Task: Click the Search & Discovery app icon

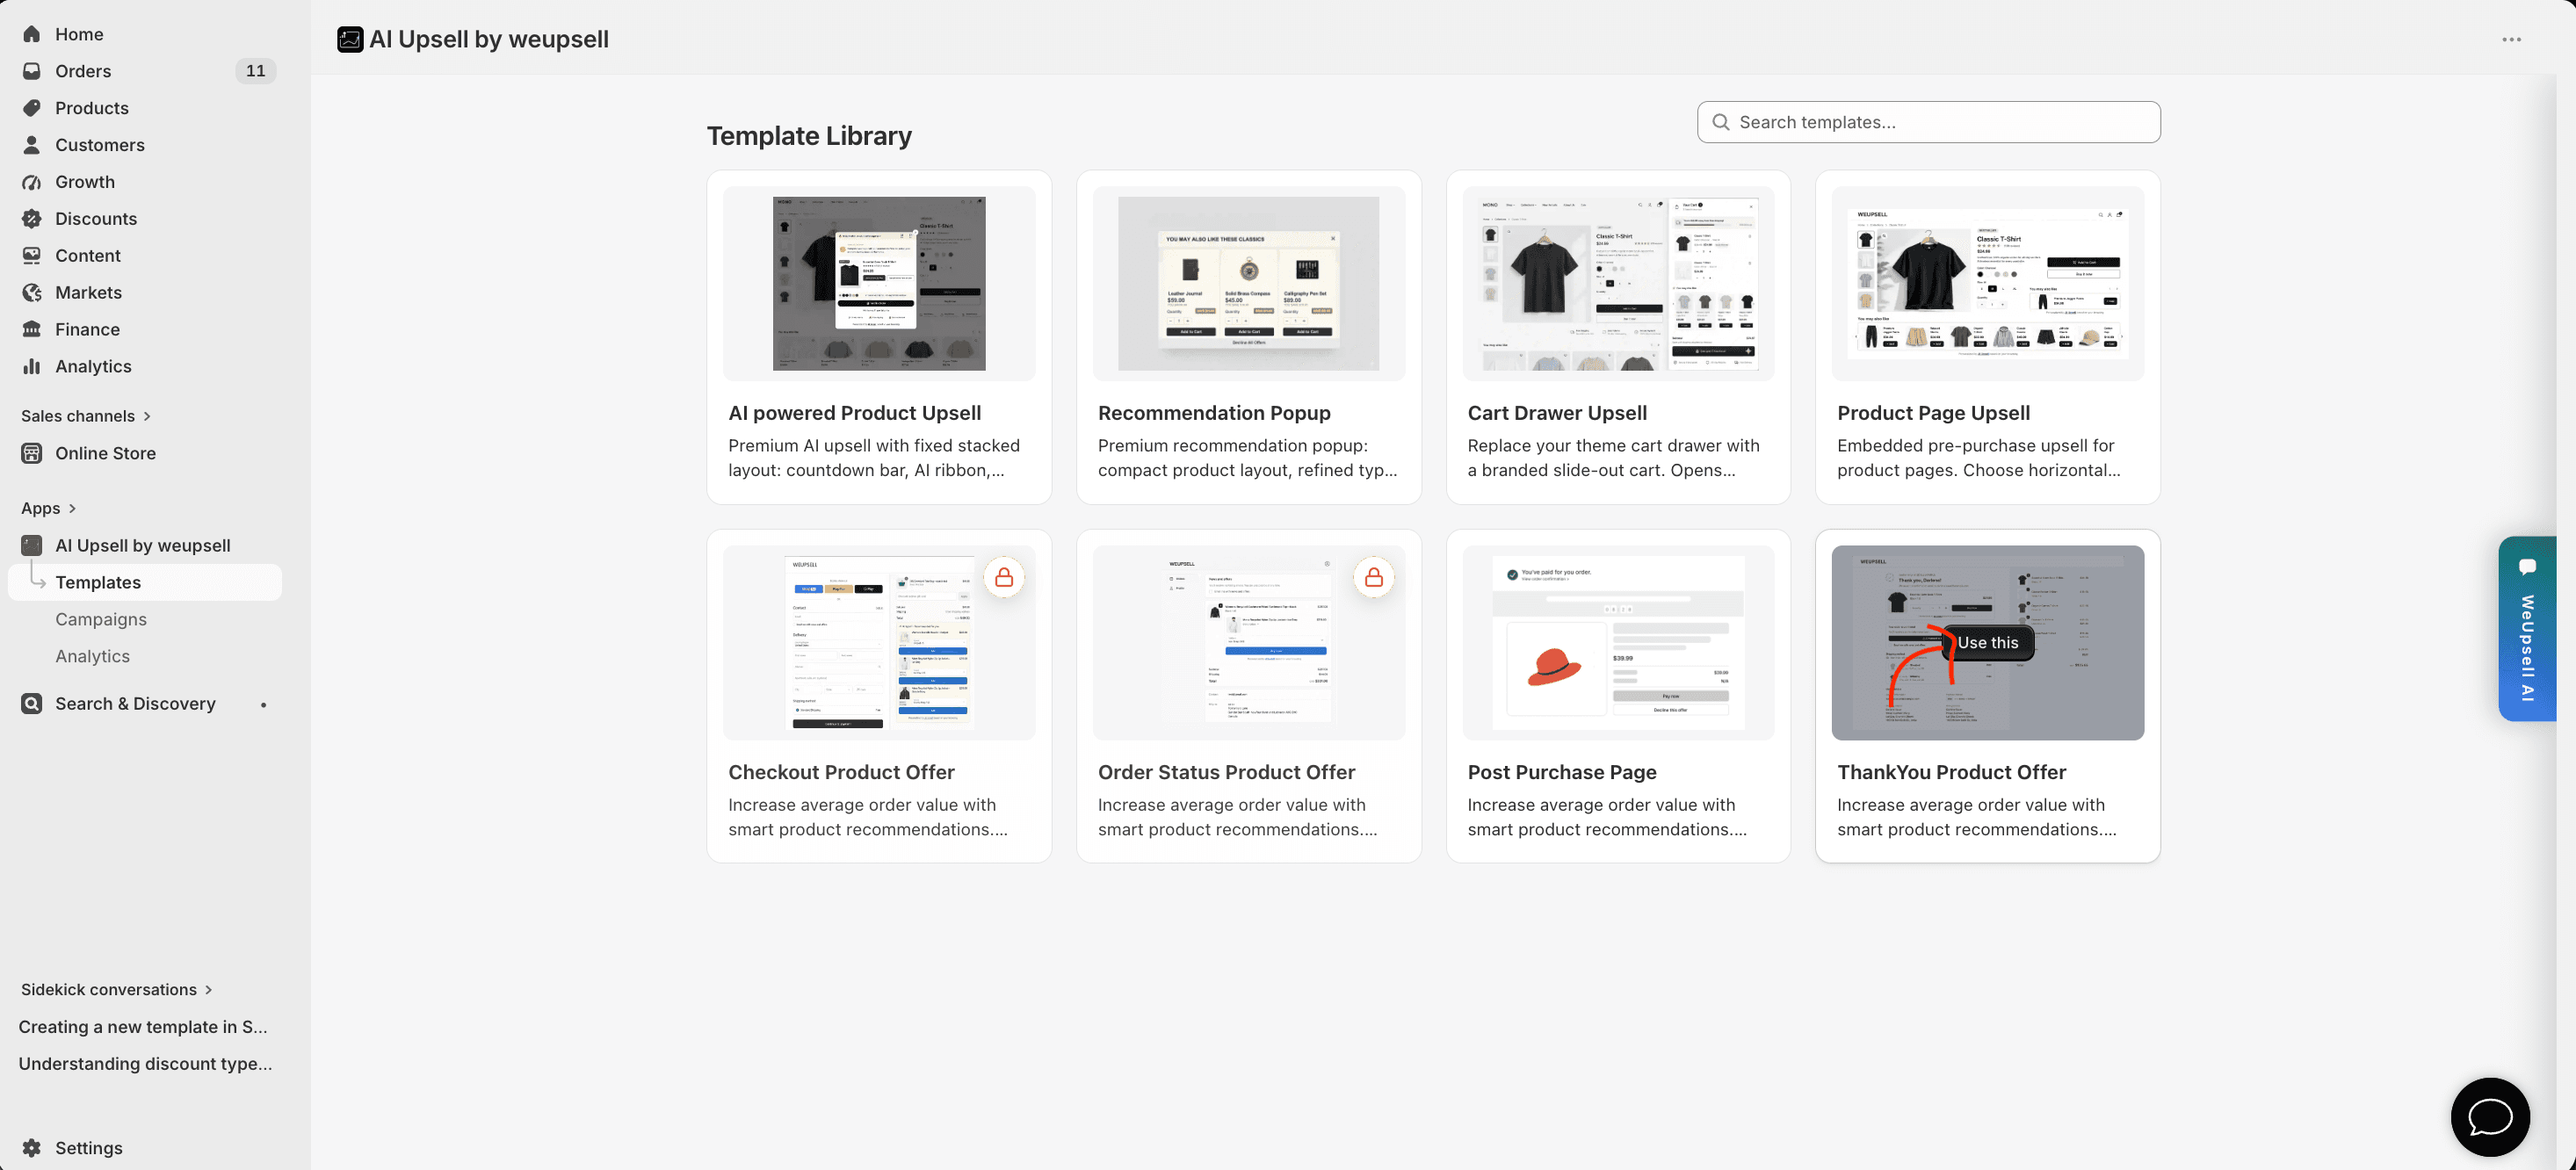Action: (32, 704)
